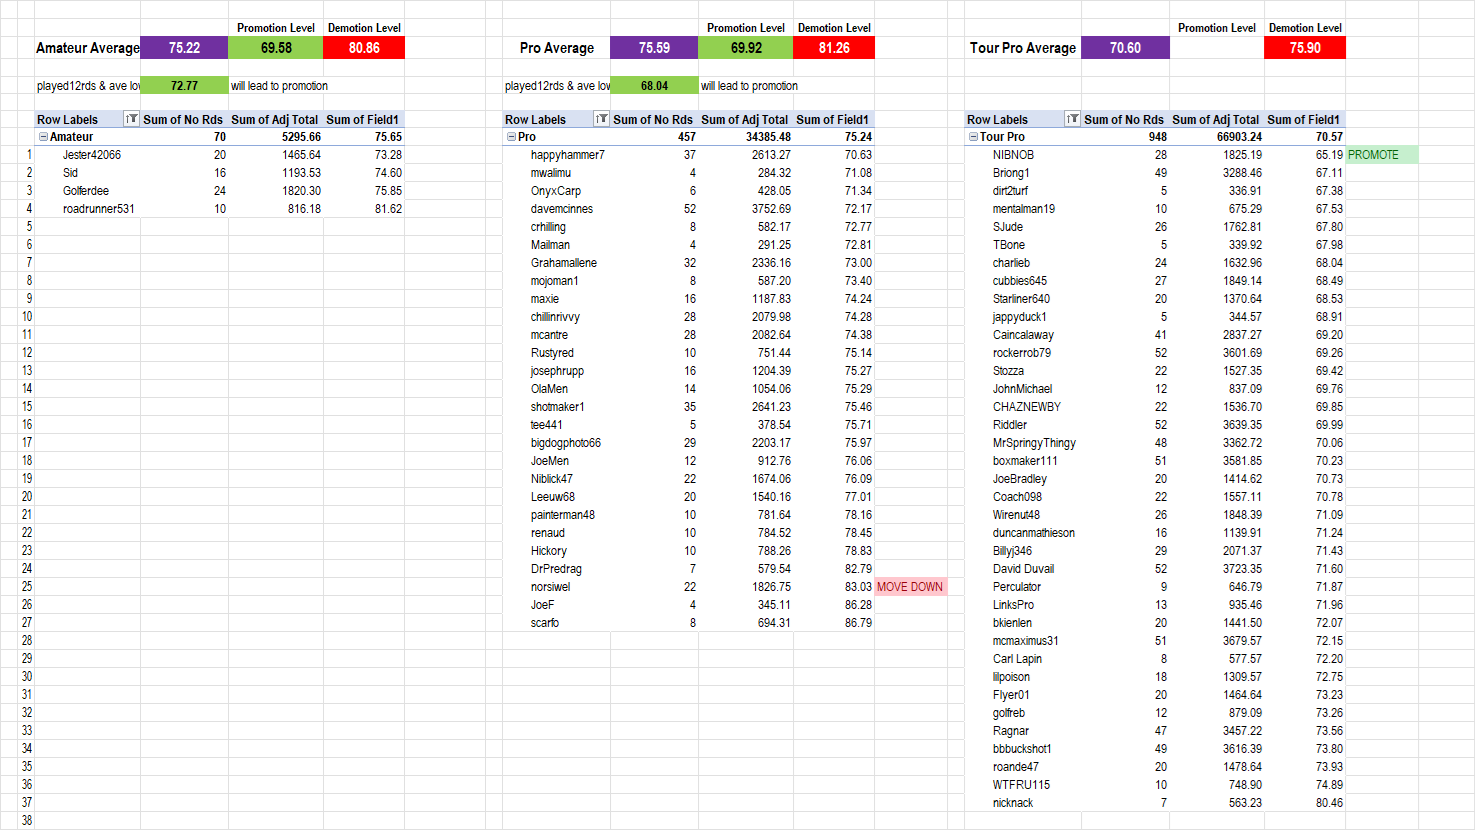Click the green PROMOTE cell beside NIBNOB

pyautogui.click(x=1381, y=155)
